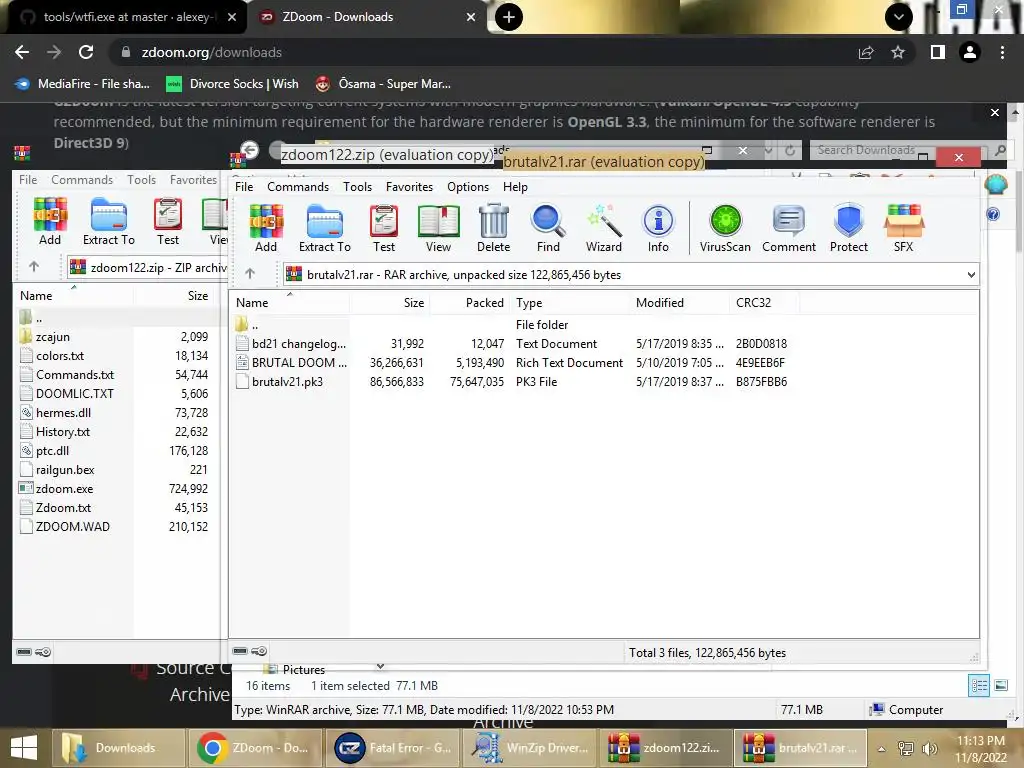Switch to Fatal Error taskbar item

coord(392,748)
